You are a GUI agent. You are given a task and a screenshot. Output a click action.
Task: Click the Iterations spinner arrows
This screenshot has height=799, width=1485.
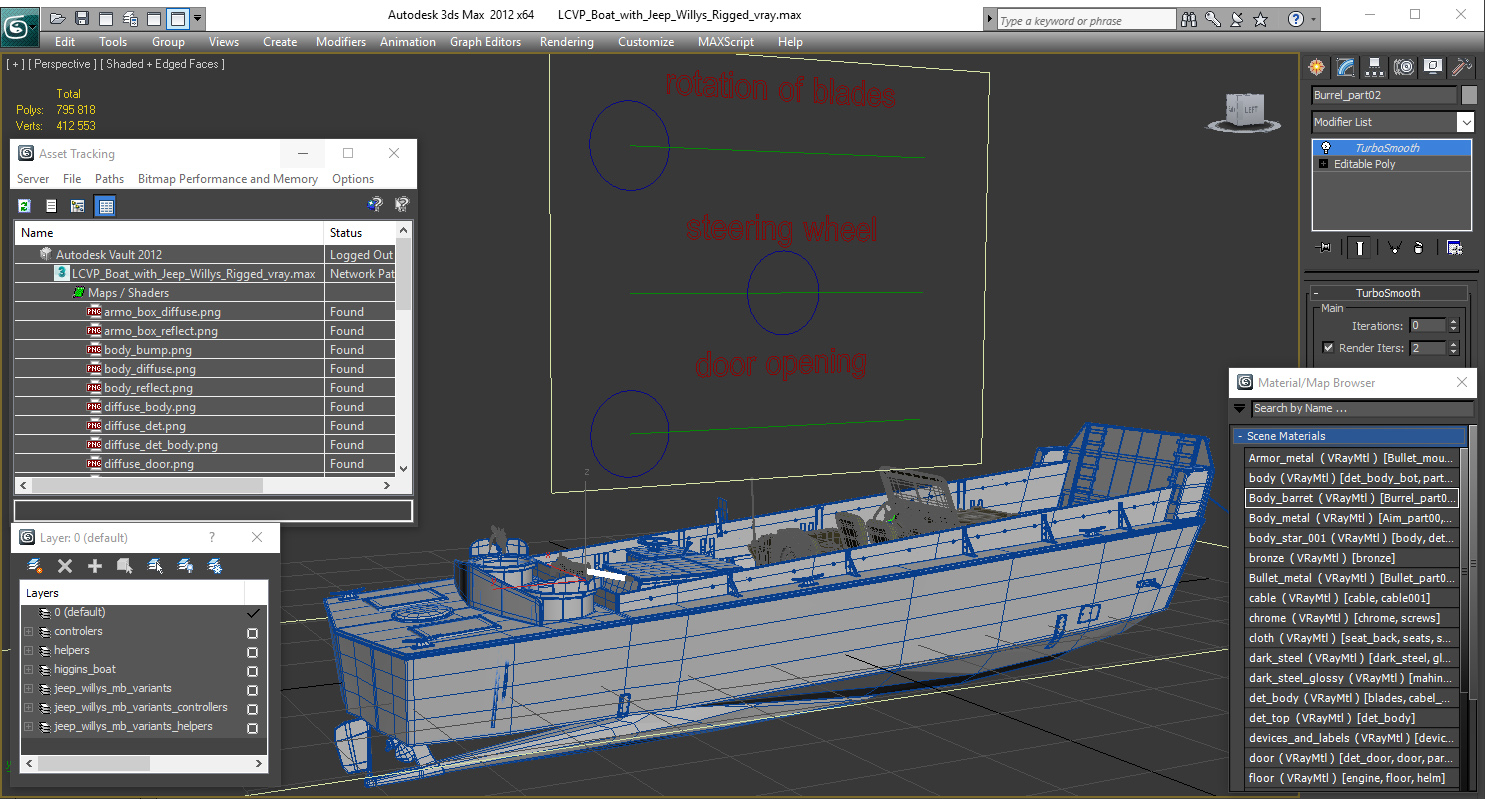click(1454, 326)
